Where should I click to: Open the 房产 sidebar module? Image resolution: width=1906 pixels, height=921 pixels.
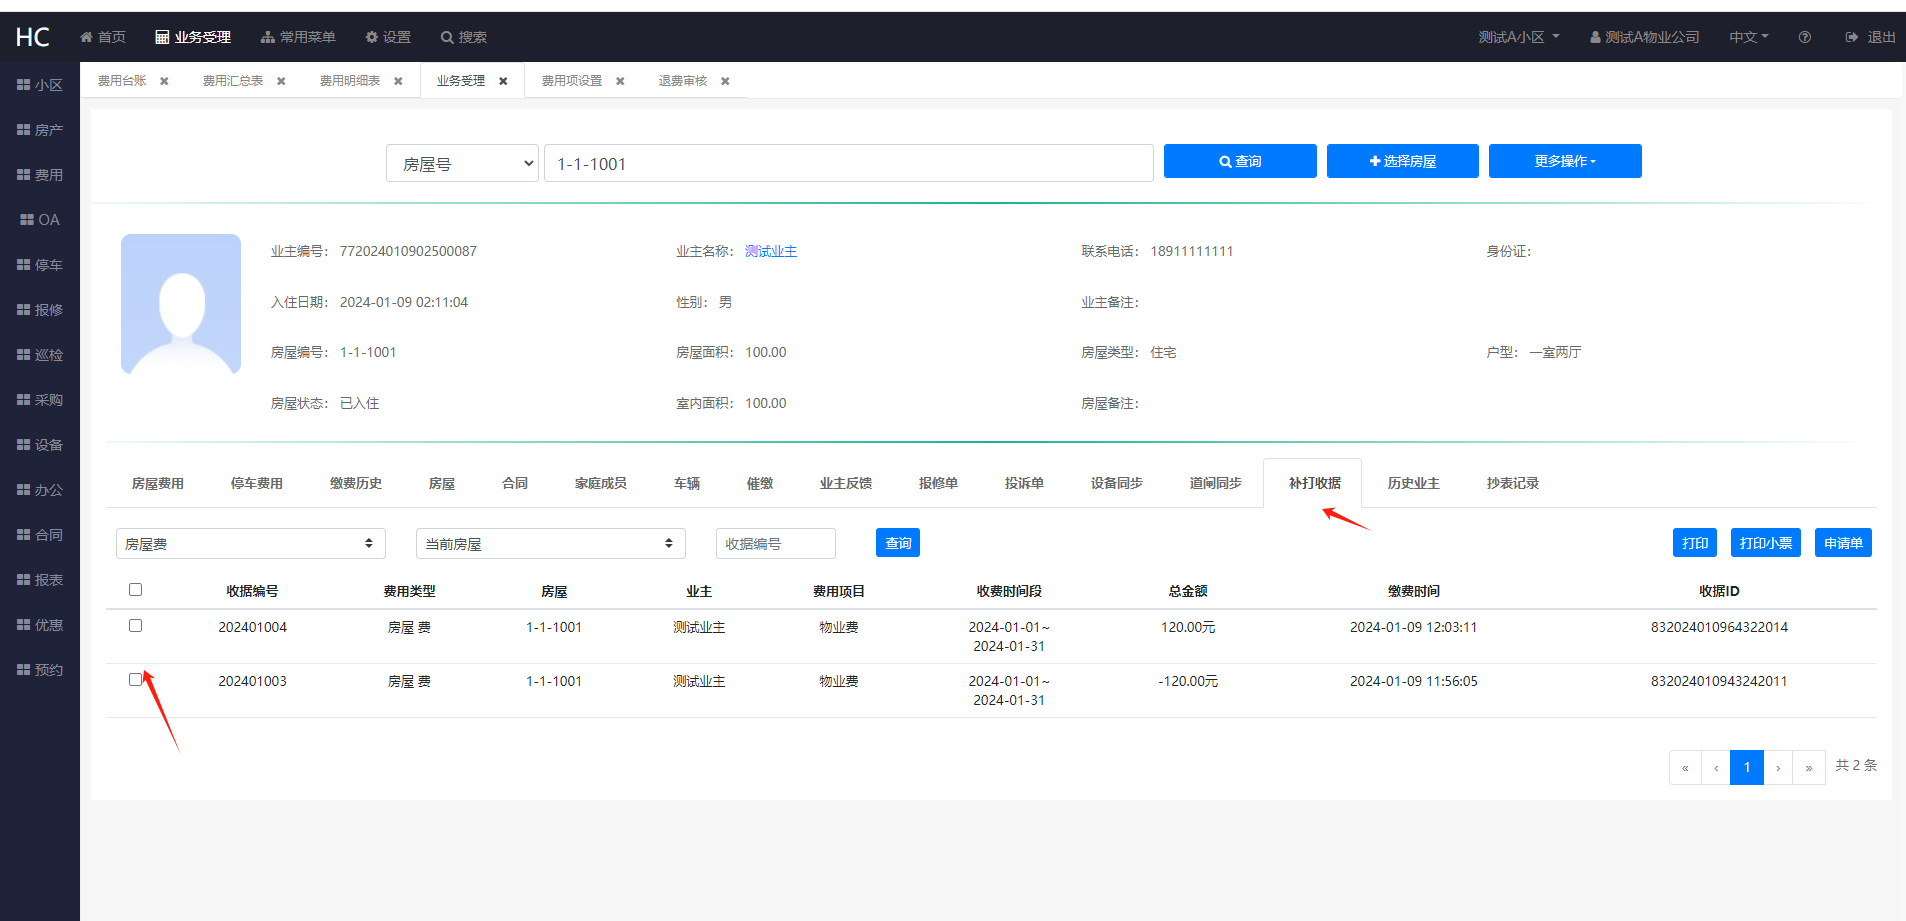(40, 130)
